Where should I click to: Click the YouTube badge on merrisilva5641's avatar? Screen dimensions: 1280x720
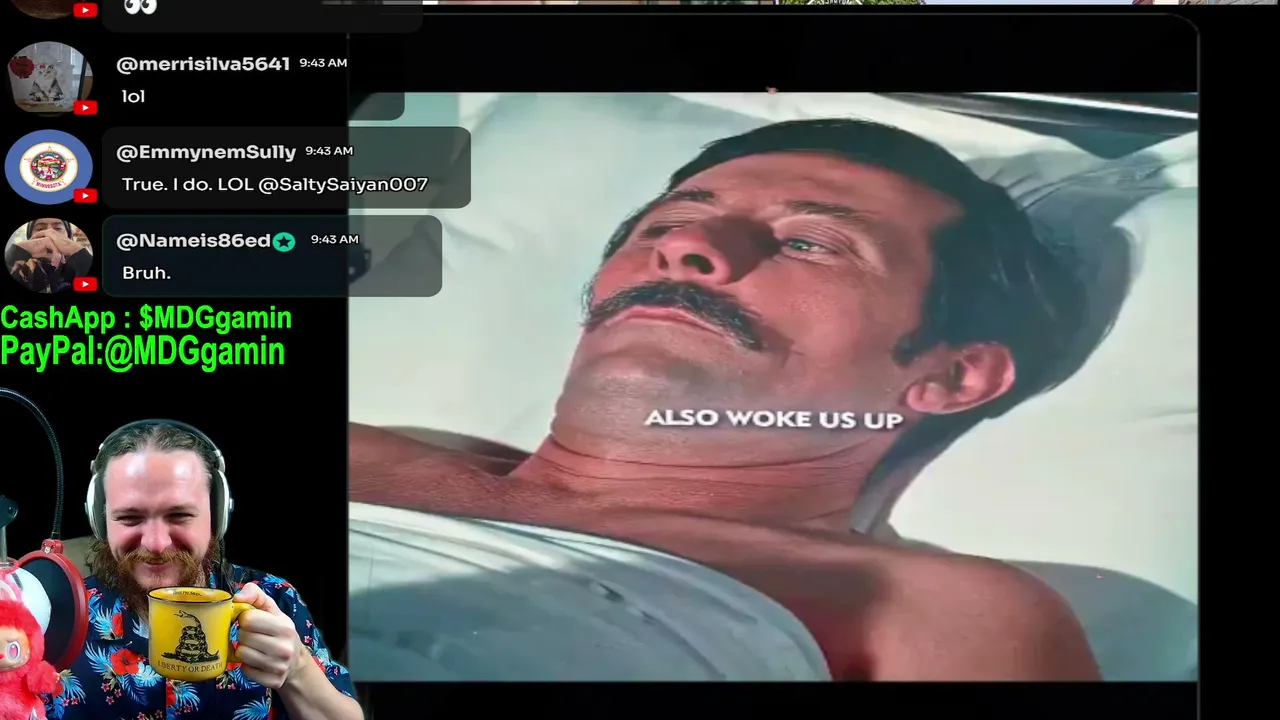point(85,108)
